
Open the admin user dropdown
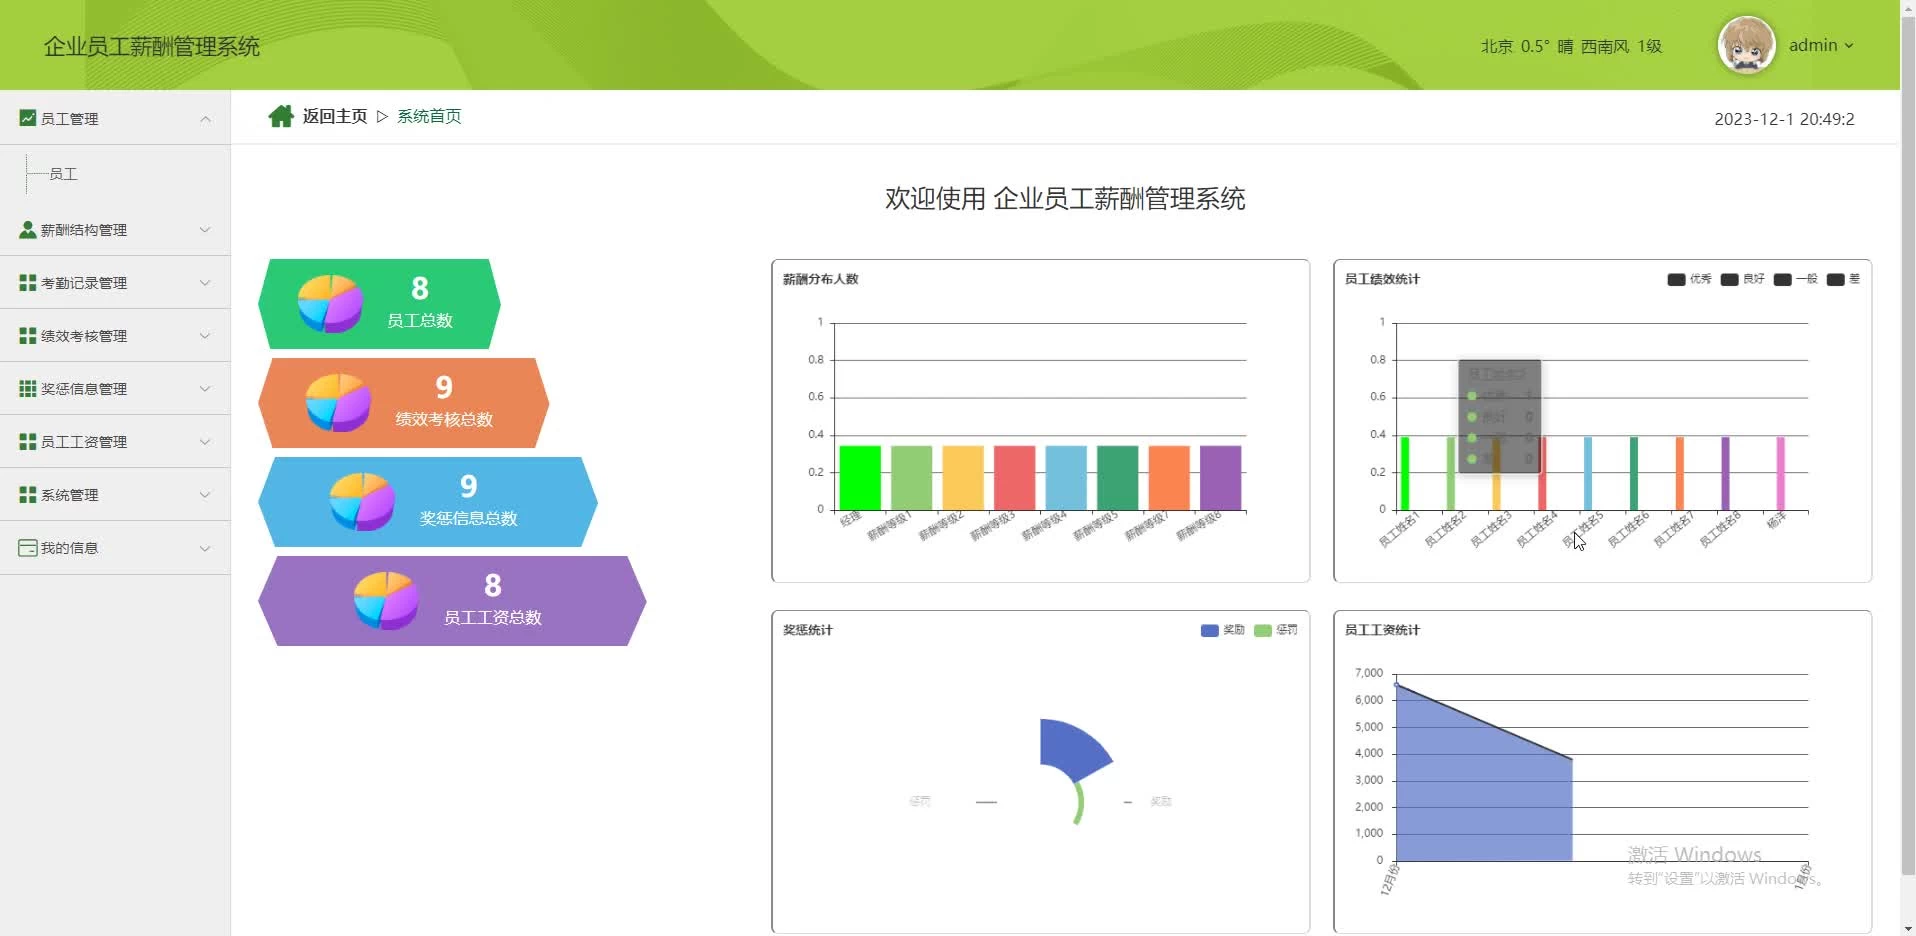[1820, 45]
